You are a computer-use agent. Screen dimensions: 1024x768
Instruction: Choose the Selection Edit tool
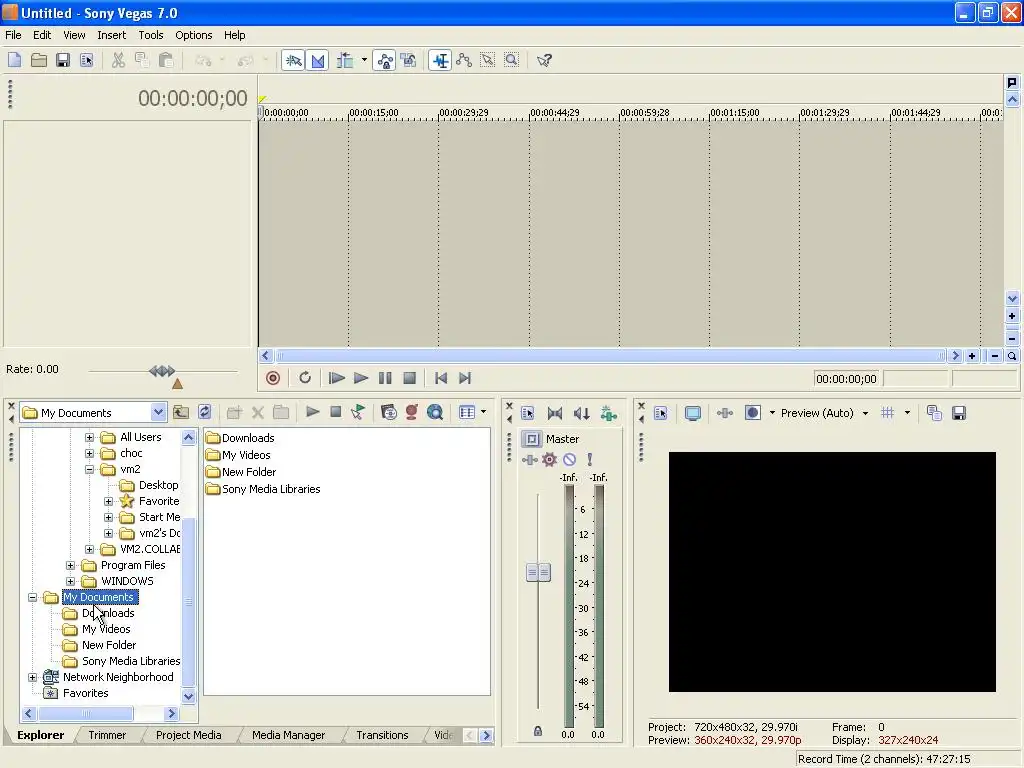(x=487, y=61)
